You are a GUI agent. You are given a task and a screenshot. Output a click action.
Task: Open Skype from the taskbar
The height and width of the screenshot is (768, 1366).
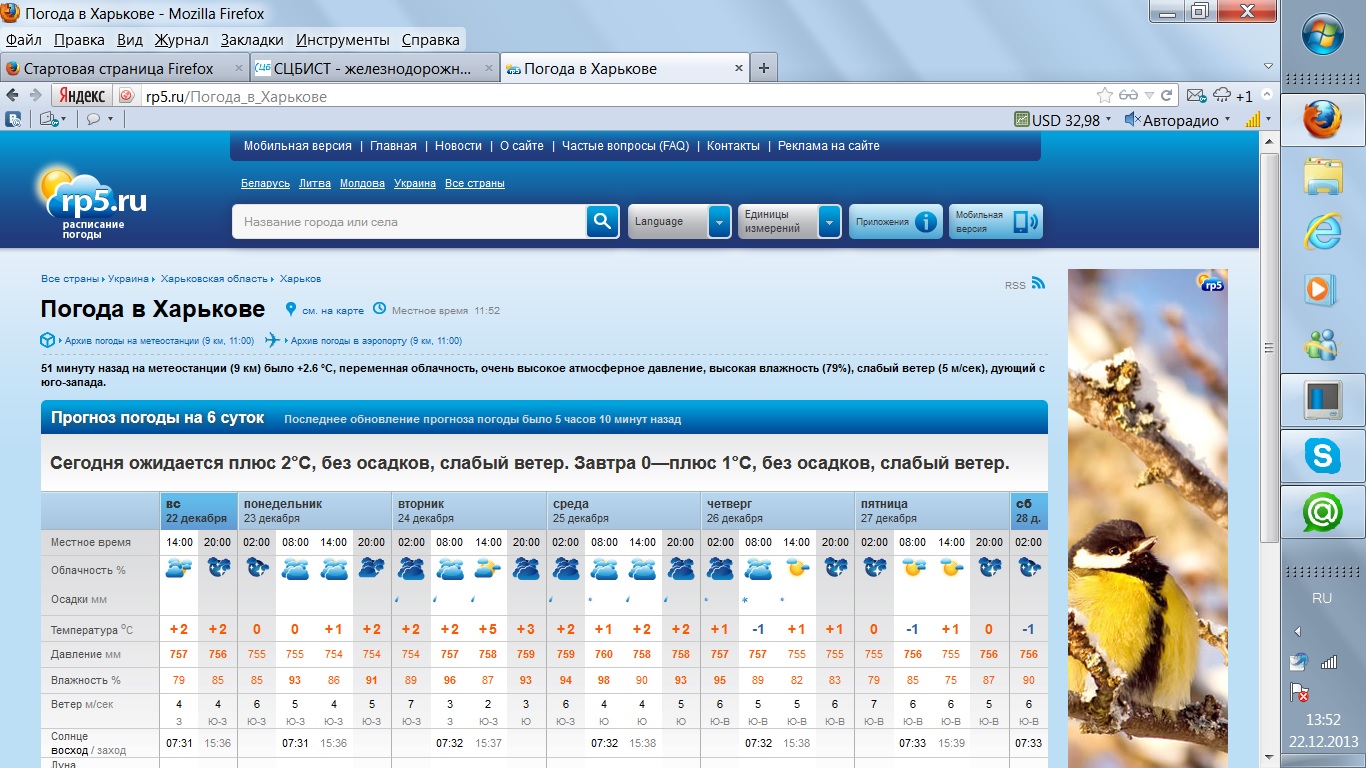point(1322,457)
